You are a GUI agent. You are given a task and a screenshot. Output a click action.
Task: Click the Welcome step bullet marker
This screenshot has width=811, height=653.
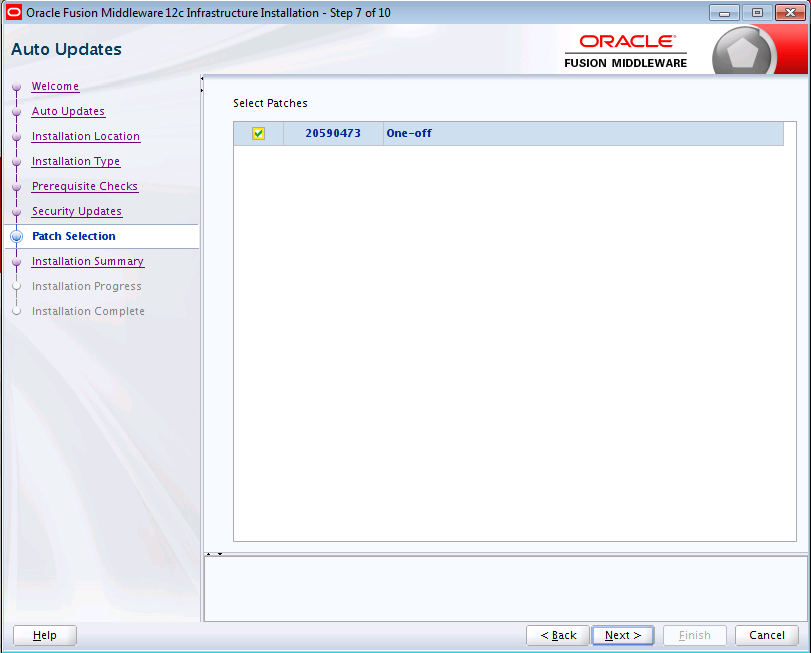17,87
